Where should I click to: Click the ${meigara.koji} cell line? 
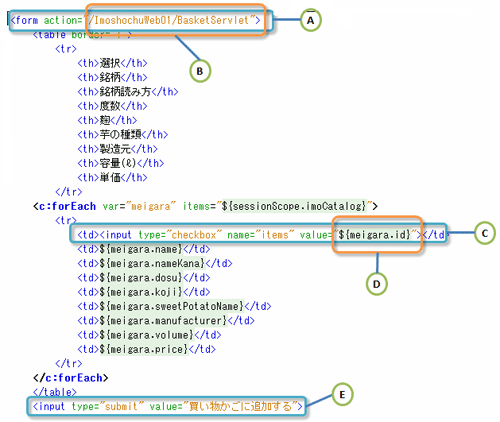[x=144, y=292]
